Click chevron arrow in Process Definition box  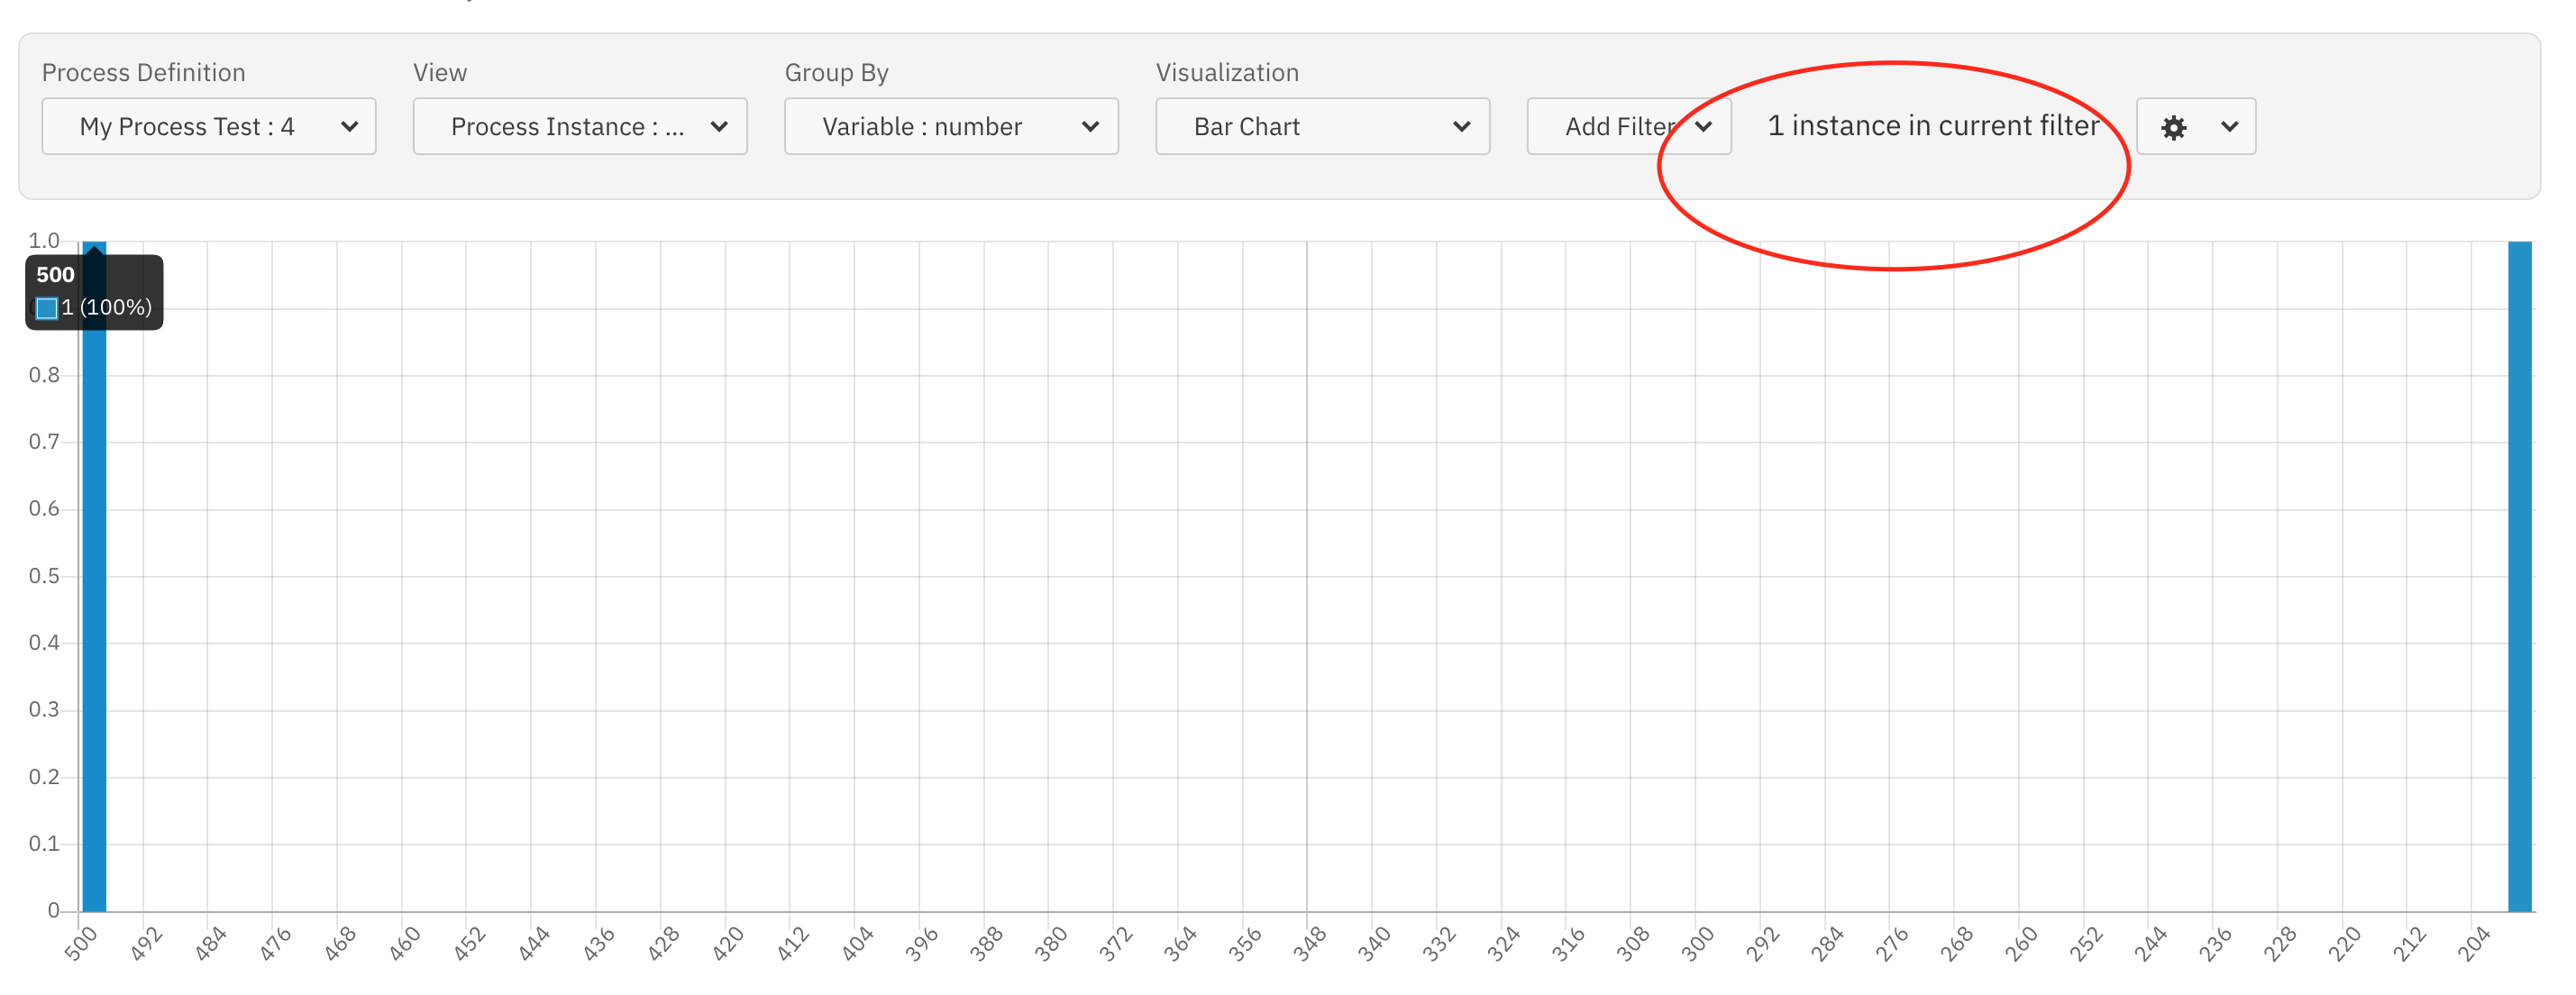(349, 127)
